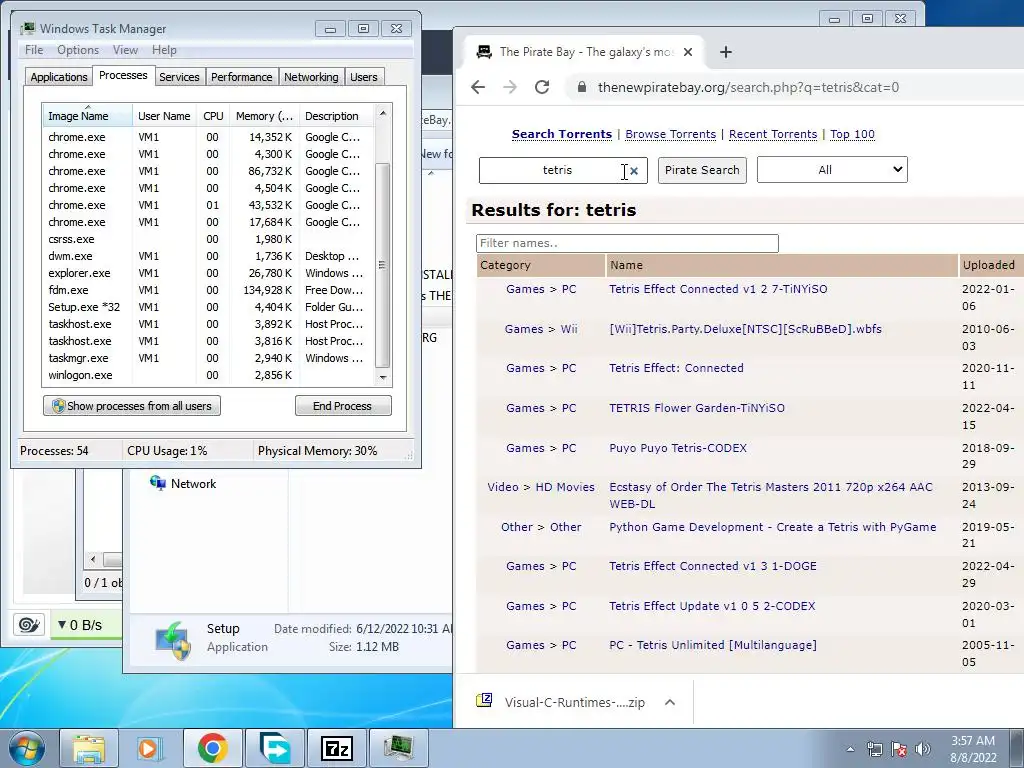
Task: Click the Chrome address bar URL
Action: [x=748, y=88]
